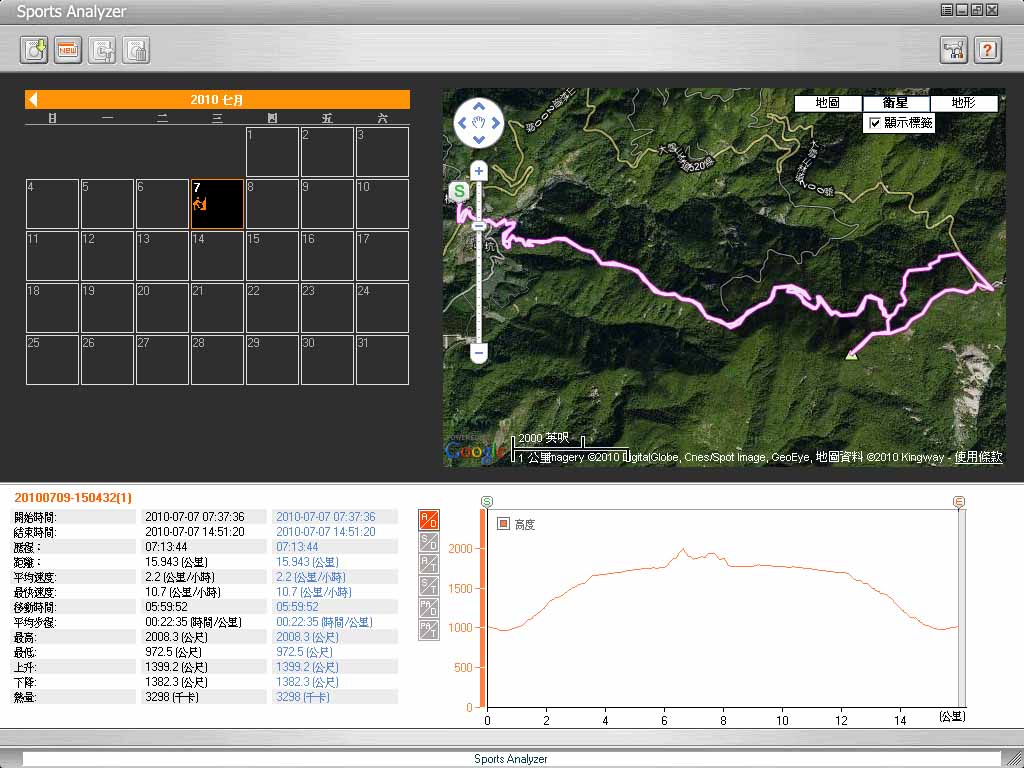Click the orange NEW toolbar icon
The width and height of the screenshot is (1024, 768).
tap(68, 50)
